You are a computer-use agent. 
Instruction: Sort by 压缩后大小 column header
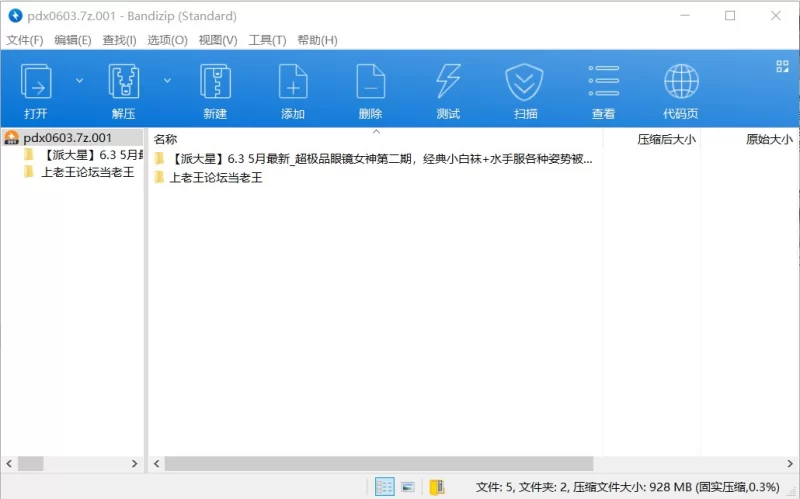(x=666, y=139)
